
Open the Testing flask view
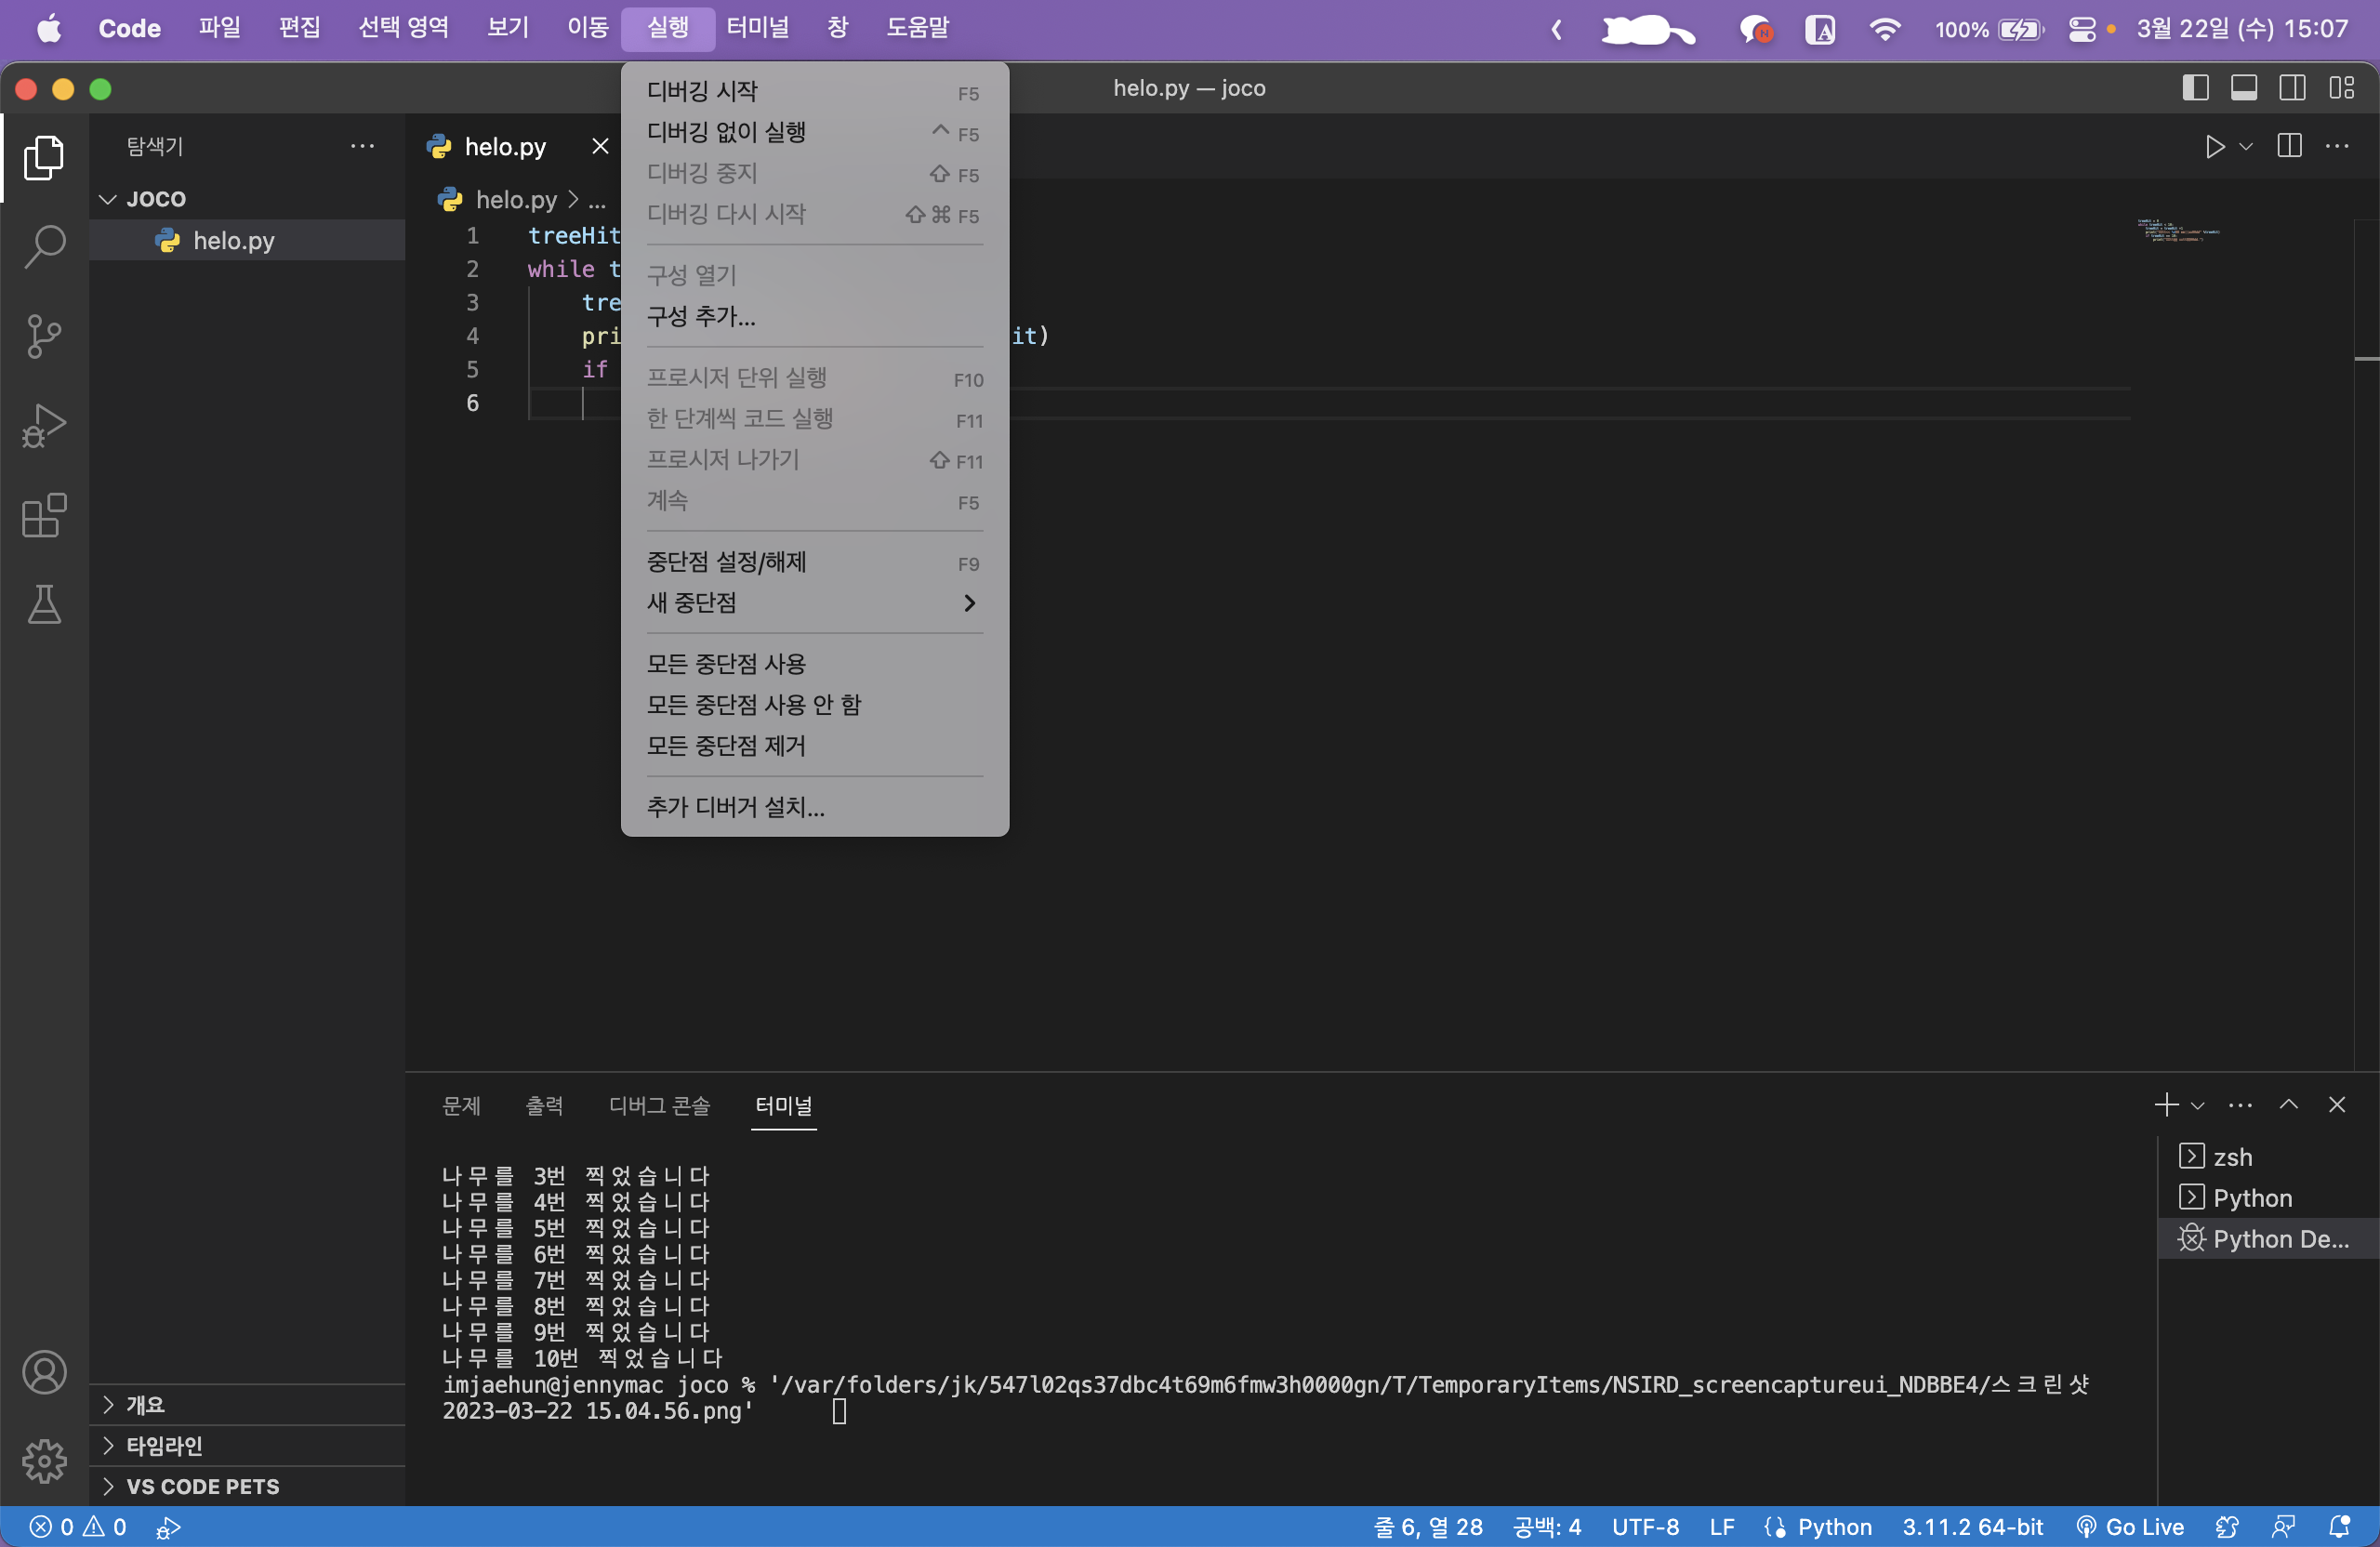(44, 604)
